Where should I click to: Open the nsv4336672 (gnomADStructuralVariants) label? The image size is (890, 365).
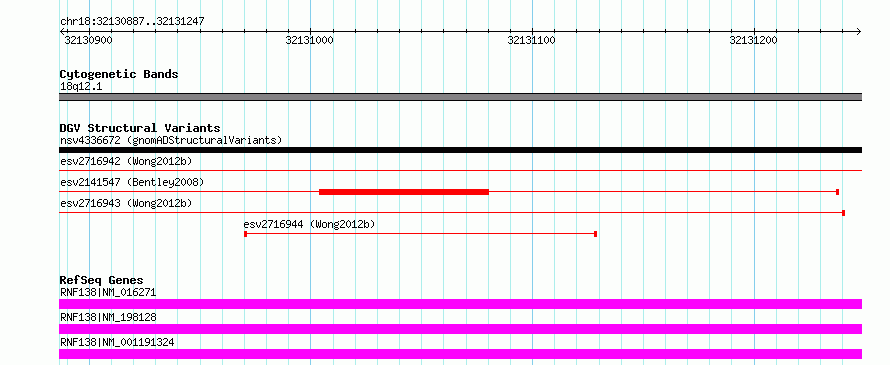point(171,140)
